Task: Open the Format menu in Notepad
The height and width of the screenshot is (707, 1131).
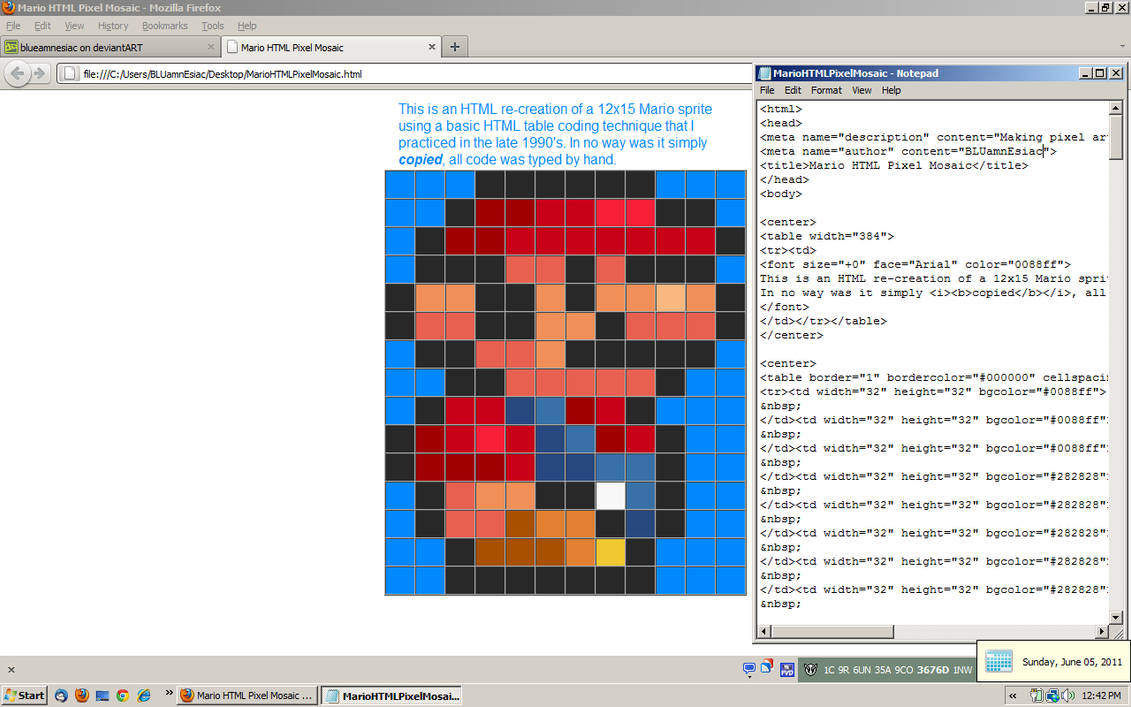Action: coord(826,90)
